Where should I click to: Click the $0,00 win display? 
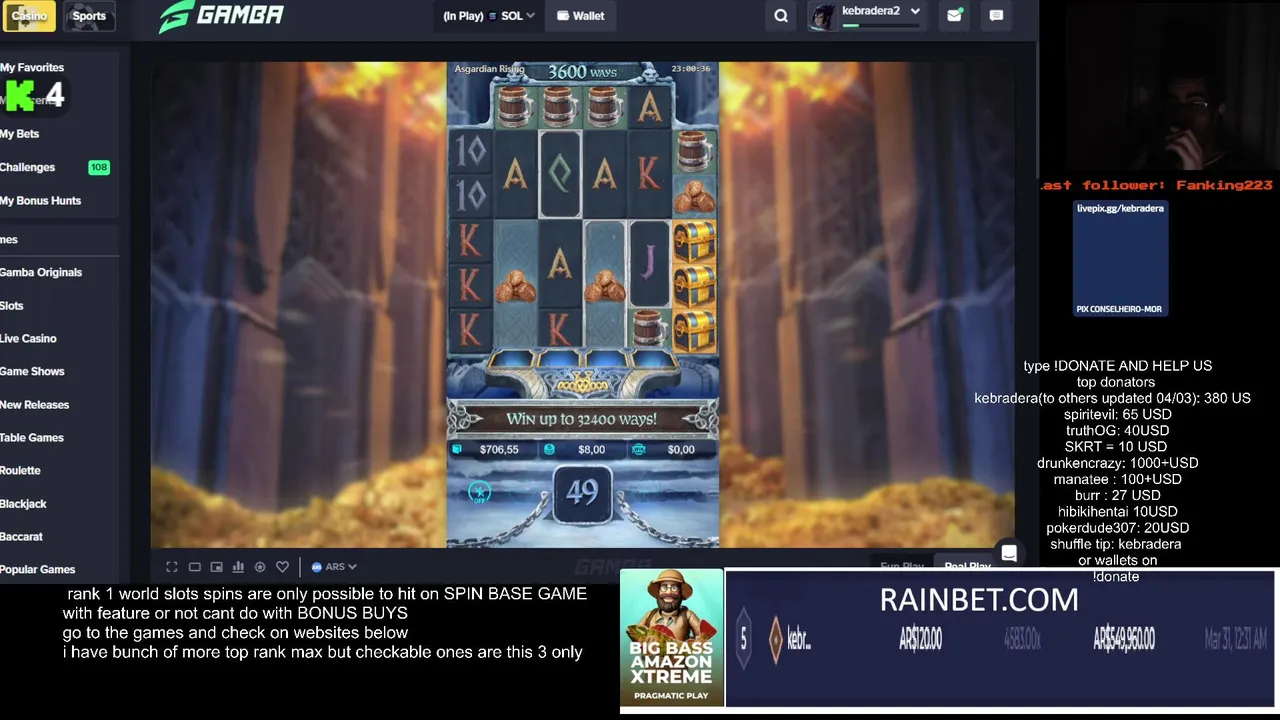click(681, 450)
